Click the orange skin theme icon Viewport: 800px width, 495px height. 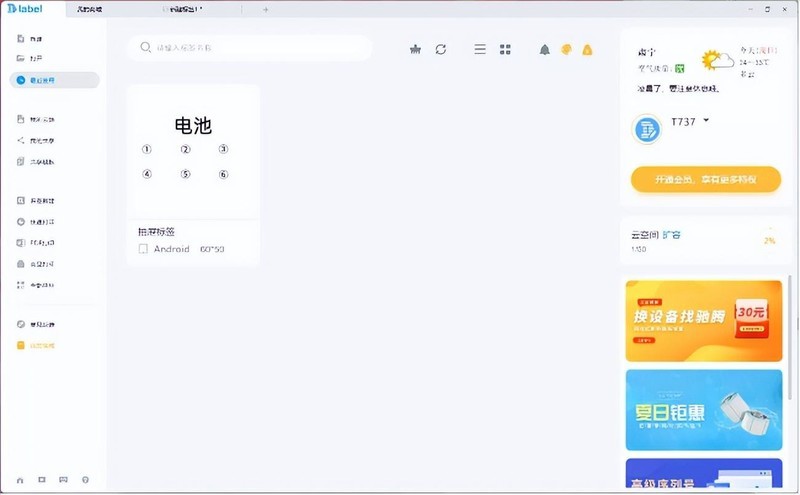pyautogui.click(x=566, y=50)
